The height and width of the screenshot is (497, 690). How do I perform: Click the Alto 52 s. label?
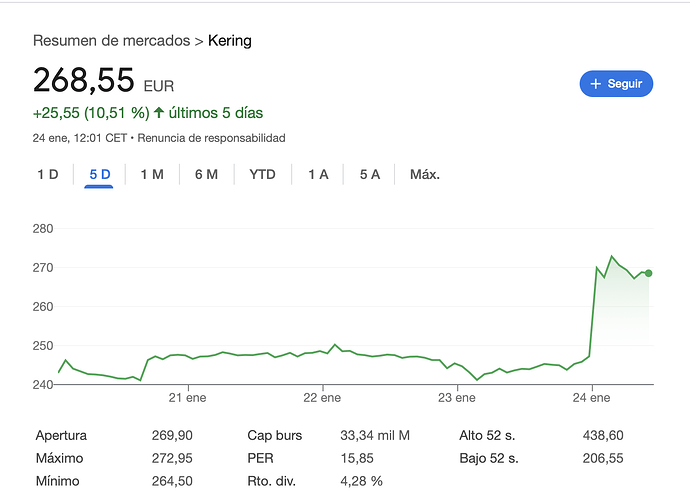pos(487,436)
